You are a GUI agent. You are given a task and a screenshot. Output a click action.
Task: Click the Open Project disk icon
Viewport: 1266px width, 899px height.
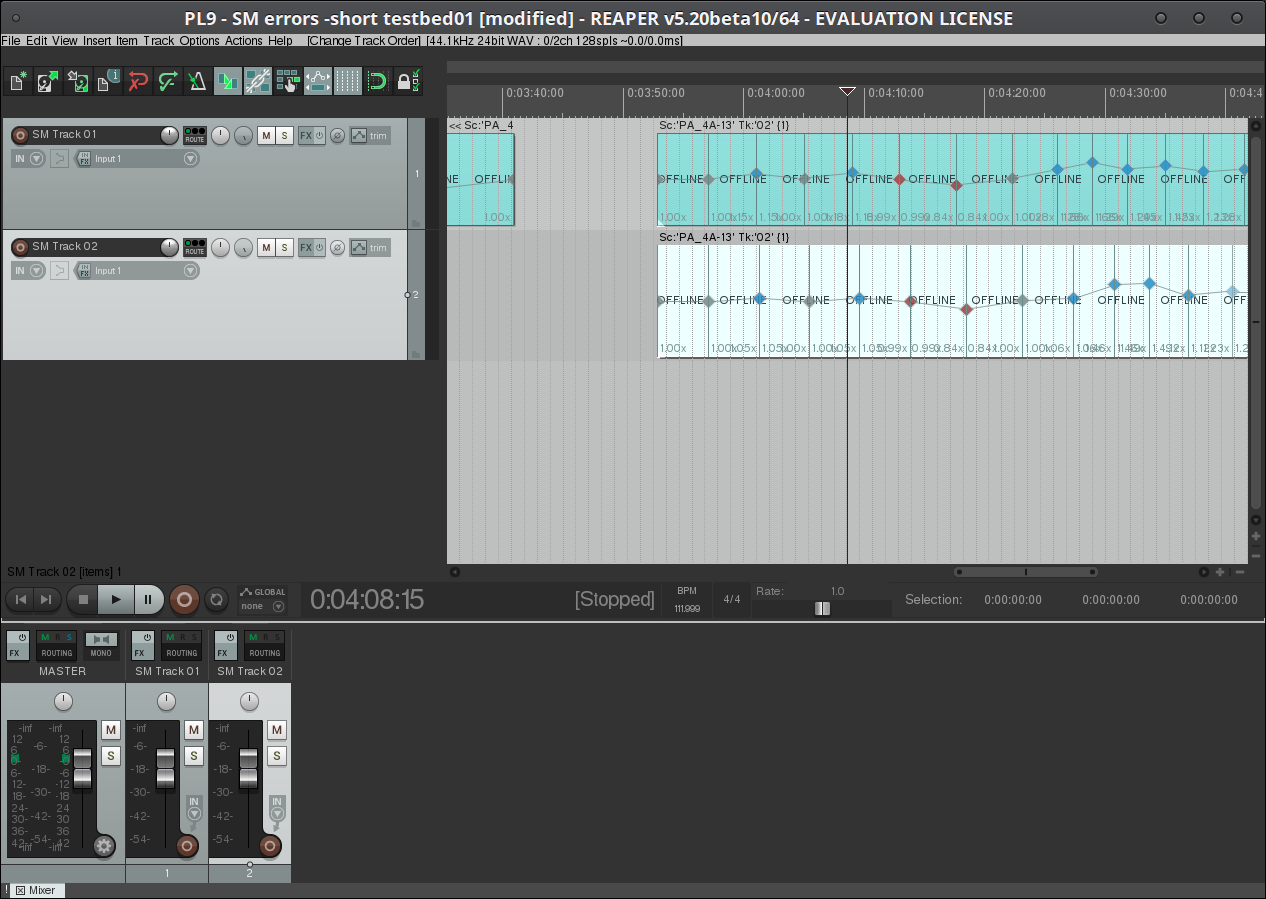(x=48, y=81)
